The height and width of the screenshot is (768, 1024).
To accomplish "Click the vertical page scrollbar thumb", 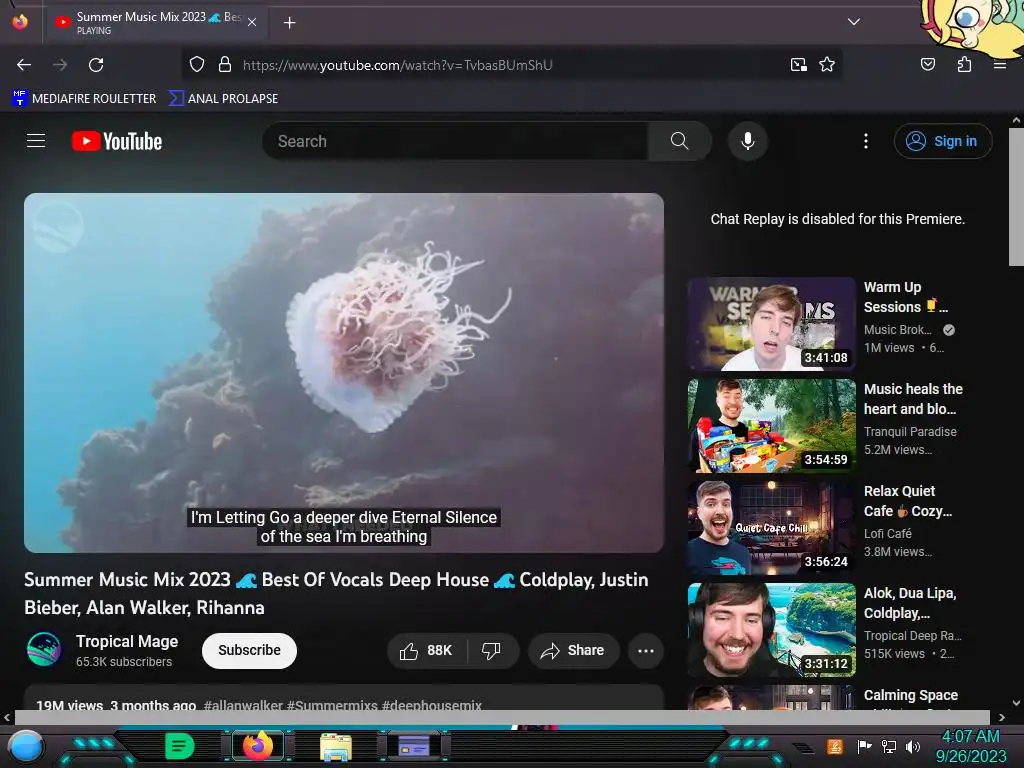I will (x=1016, y=196).
